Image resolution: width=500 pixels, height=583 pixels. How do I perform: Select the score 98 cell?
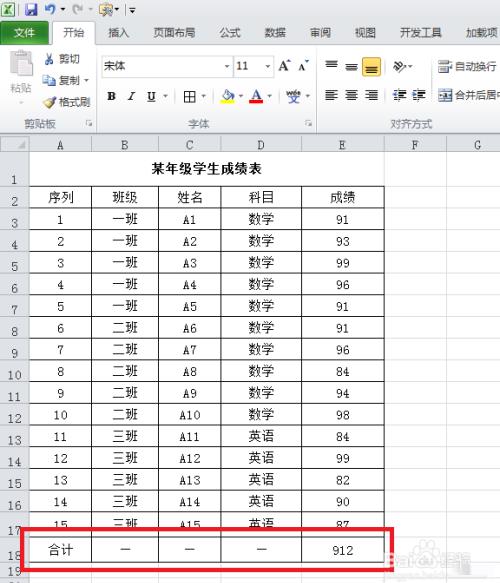pyautogui.click(x=342, y=415)
